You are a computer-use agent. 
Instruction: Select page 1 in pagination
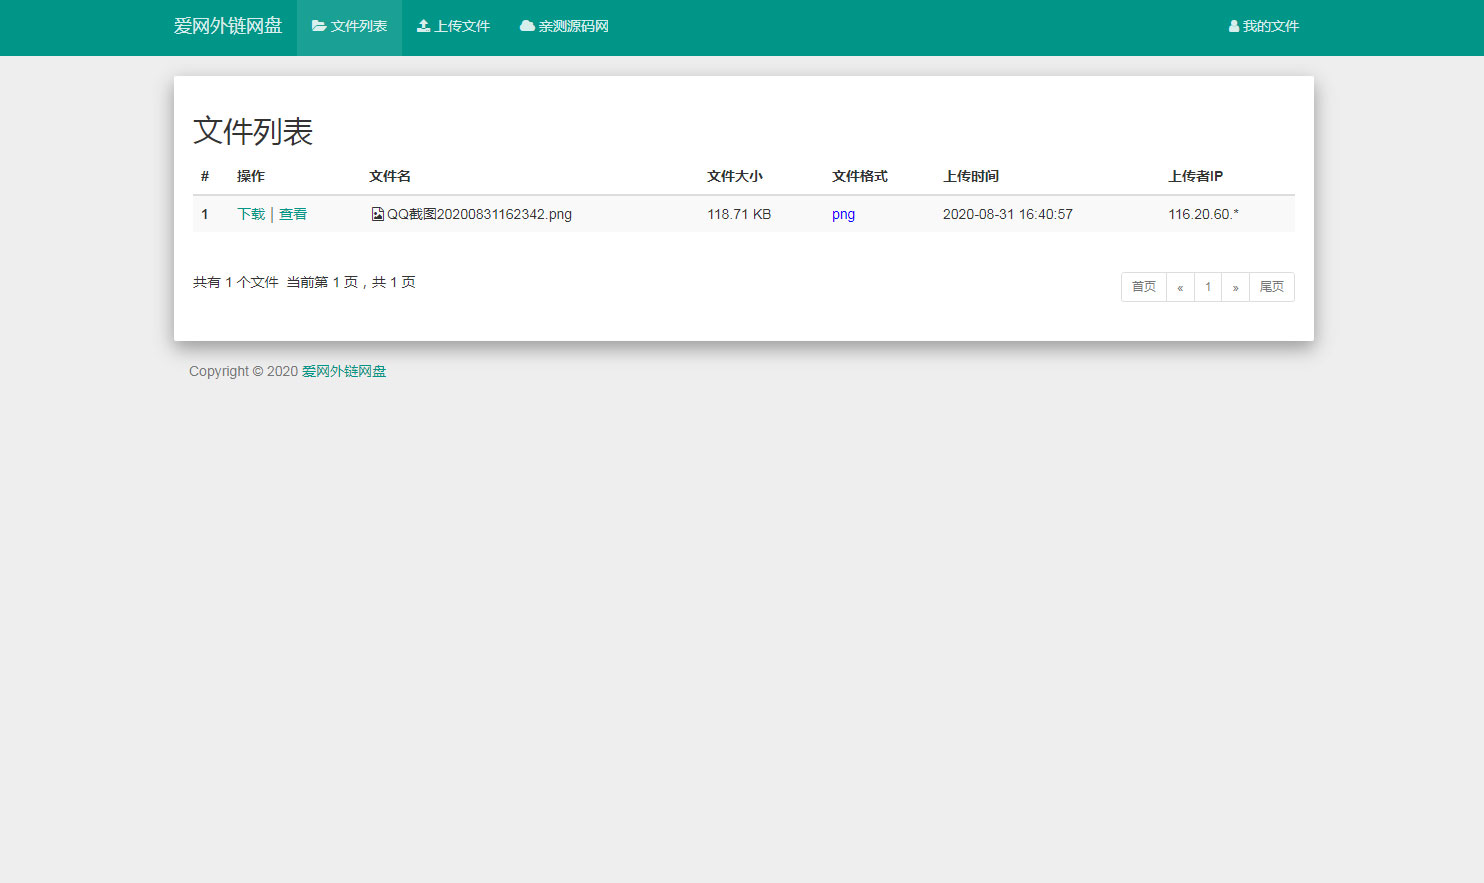coord(1208,287)
